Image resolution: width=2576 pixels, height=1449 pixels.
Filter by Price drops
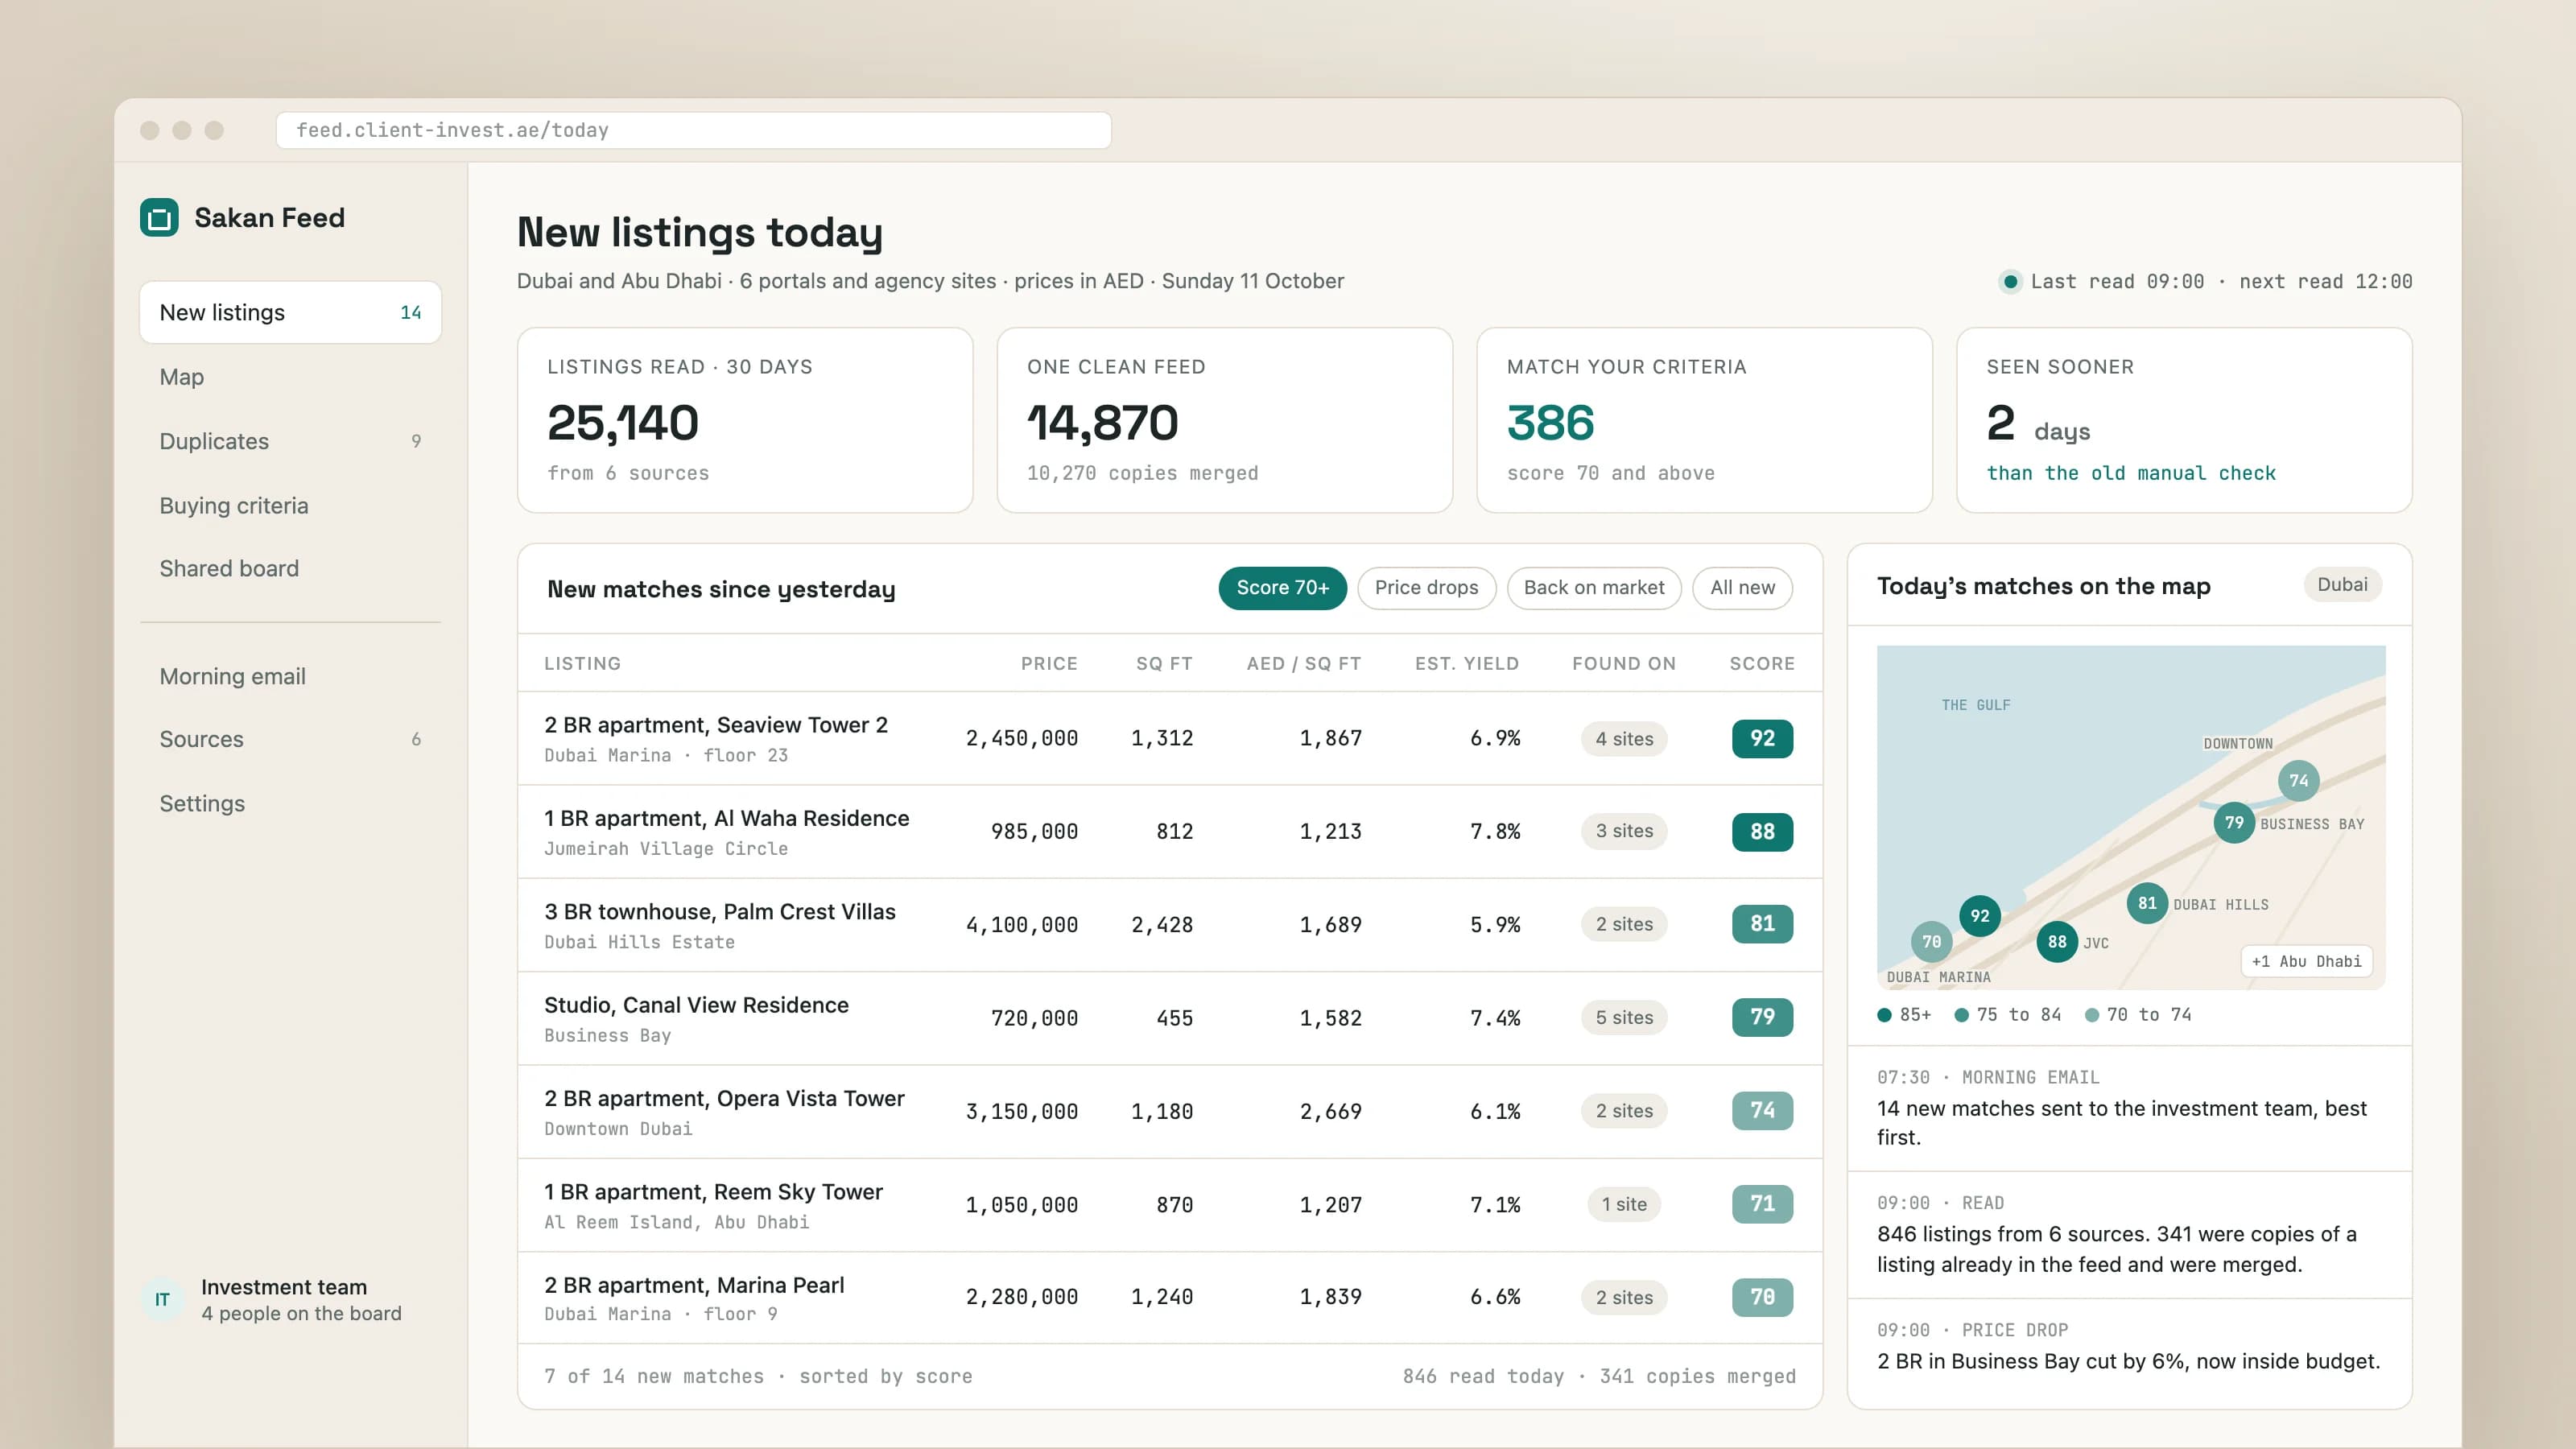1426,588
